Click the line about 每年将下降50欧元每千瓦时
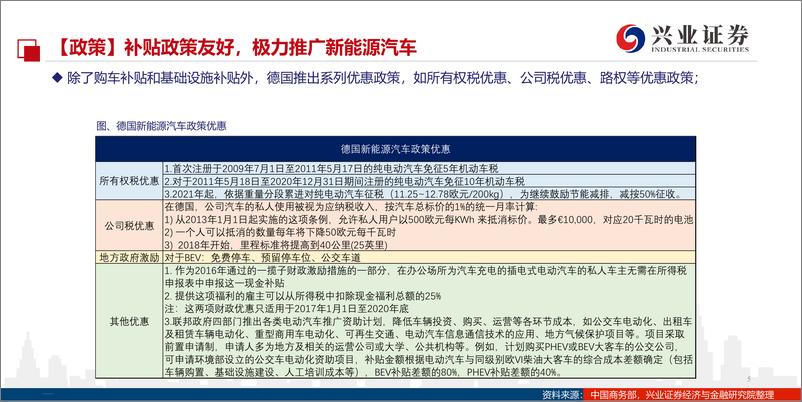The image size is (802, 402). (x=280, y=232)
